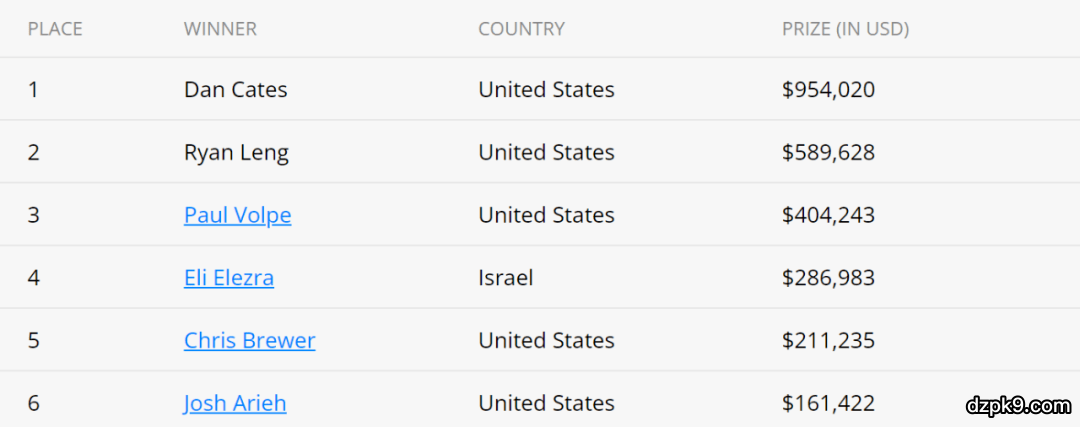Screen dimensions: 1080x427
Task: Click the Israel country cell
Action: (505, 278)
